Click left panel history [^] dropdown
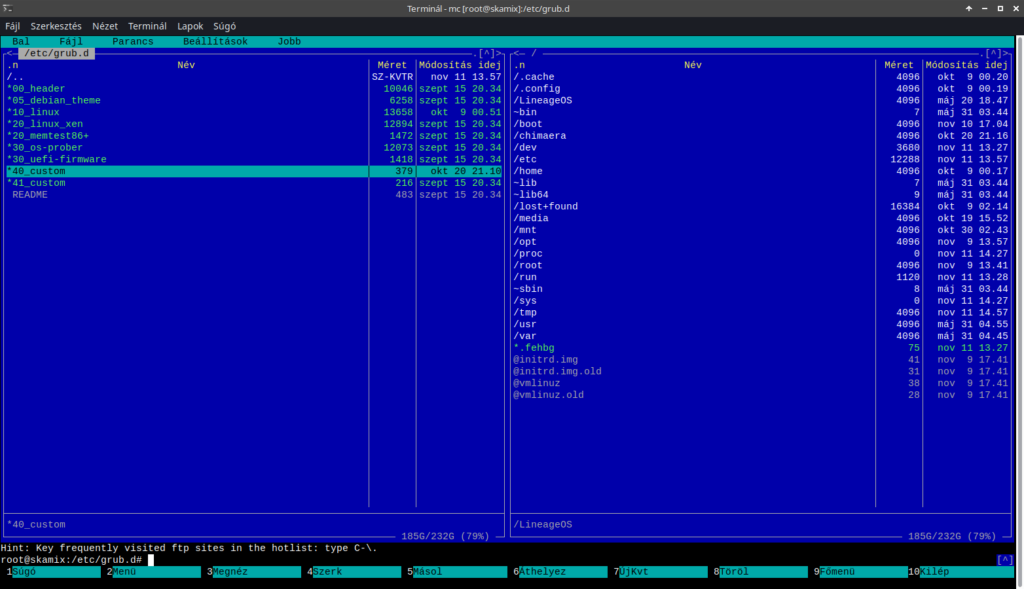This screenshot has height=589, width=1024. [487, 54]
